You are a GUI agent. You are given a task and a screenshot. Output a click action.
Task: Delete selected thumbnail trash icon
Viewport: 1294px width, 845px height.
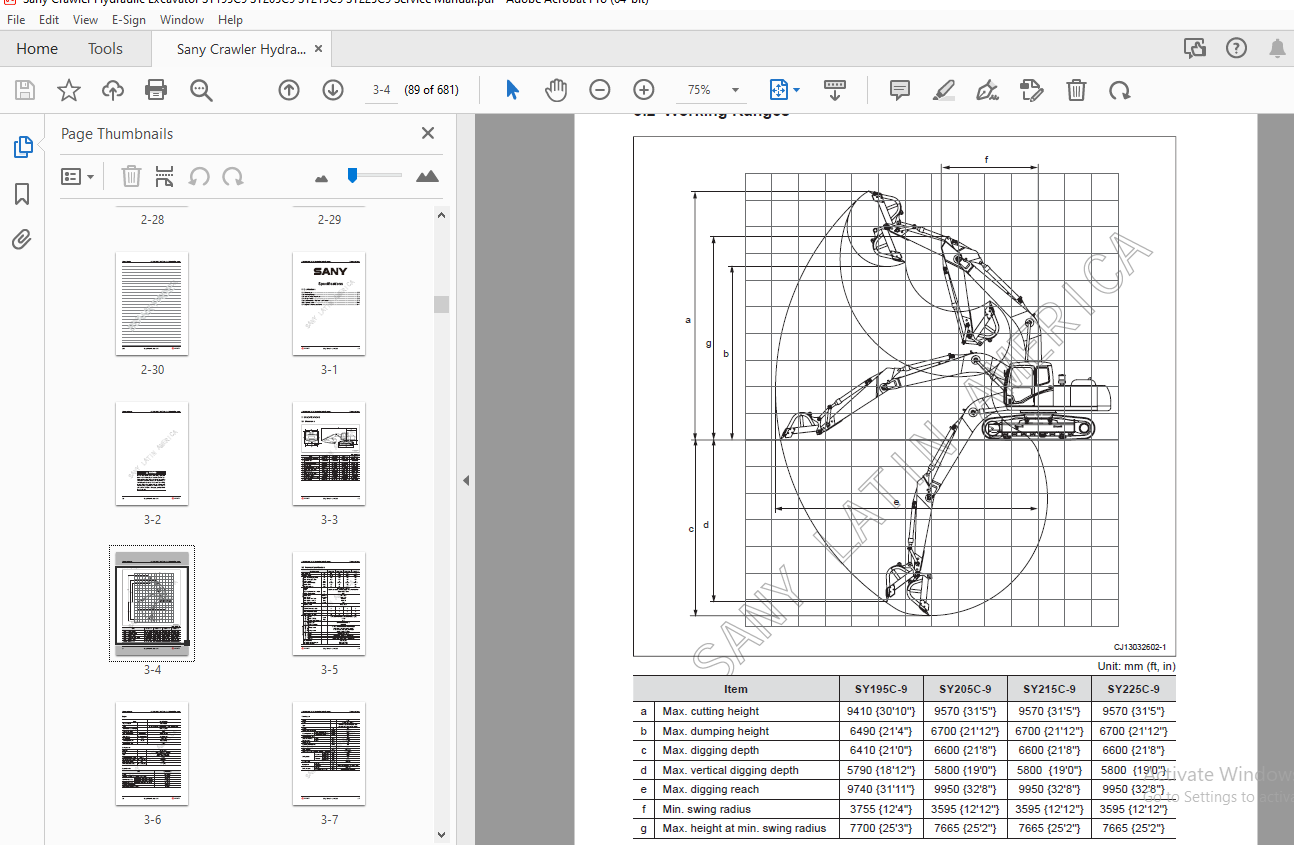[x=131, y=177]
